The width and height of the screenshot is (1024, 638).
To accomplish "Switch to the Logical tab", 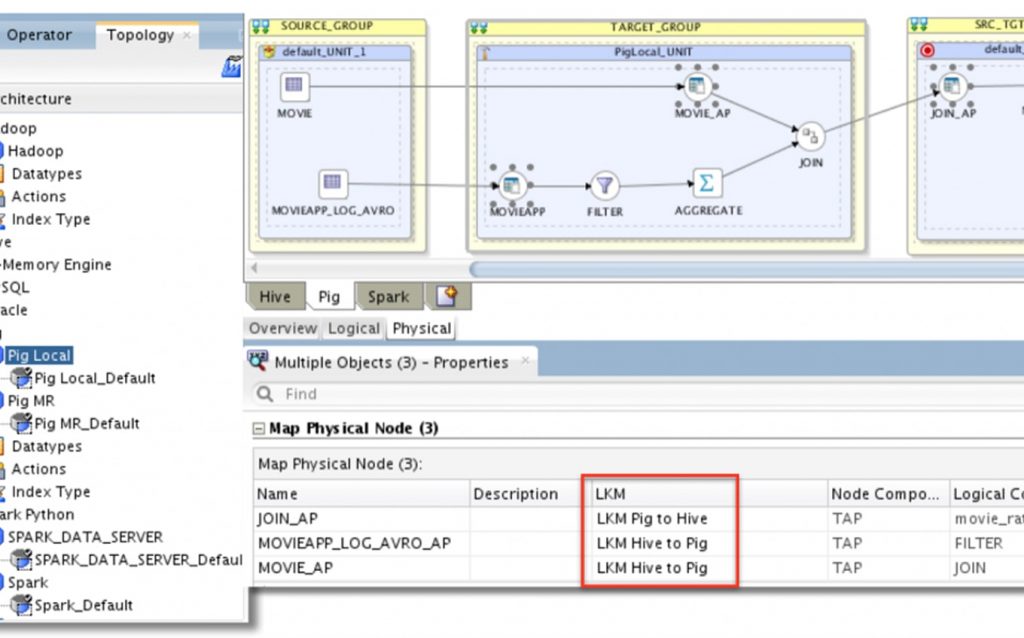I will coord(353,328).
